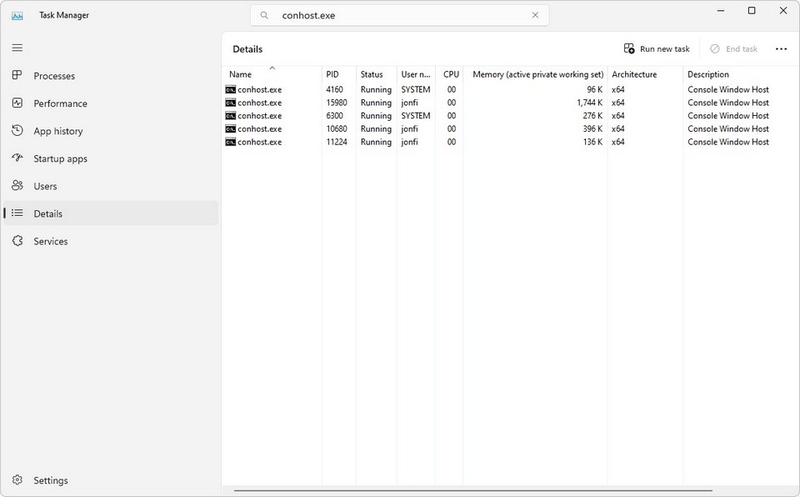Click the 1,744 K memory value
The height and width of the screenshot is (497, 800).
coord(590,103)
